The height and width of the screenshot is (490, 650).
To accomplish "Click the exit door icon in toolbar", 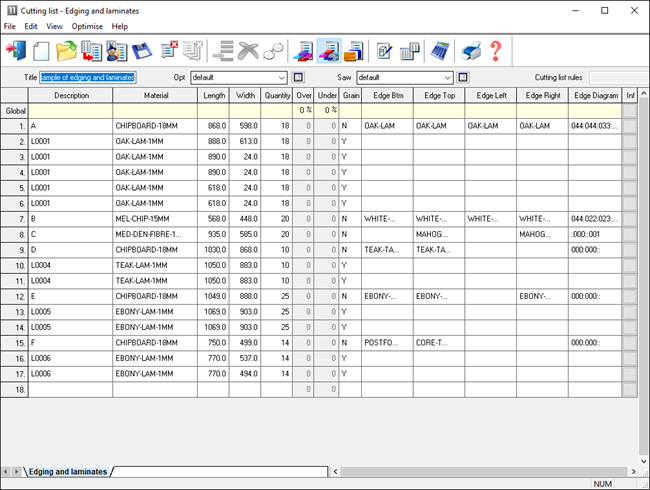I will pos(17,51).
